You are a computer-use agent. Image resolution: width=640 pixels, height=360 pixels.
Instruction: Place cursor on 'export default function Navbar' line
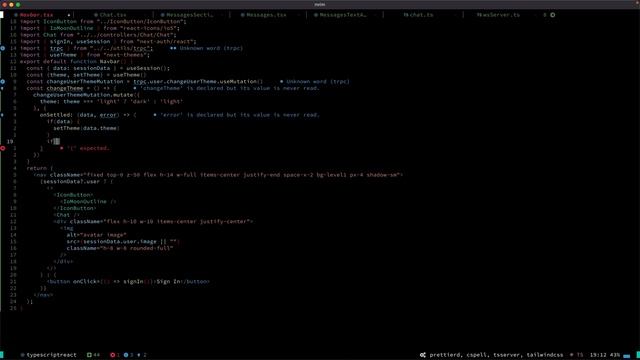tap(76, 62)
